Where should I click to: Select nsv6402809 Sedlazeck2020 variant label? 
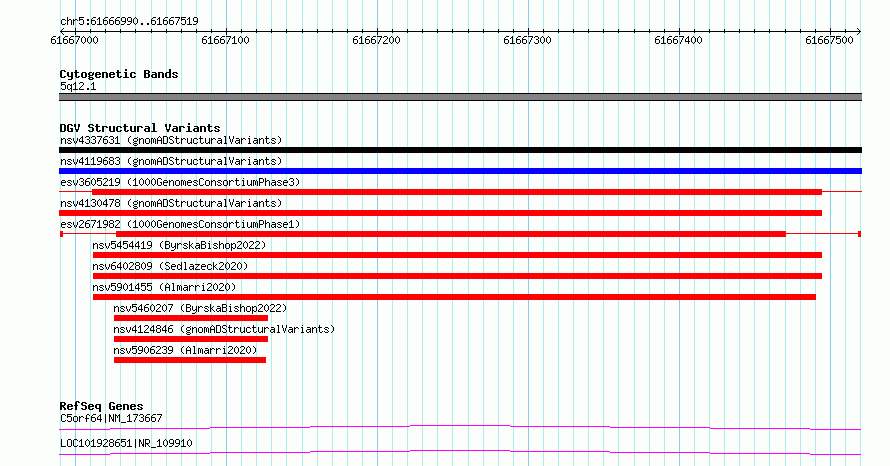coord(170,266)
